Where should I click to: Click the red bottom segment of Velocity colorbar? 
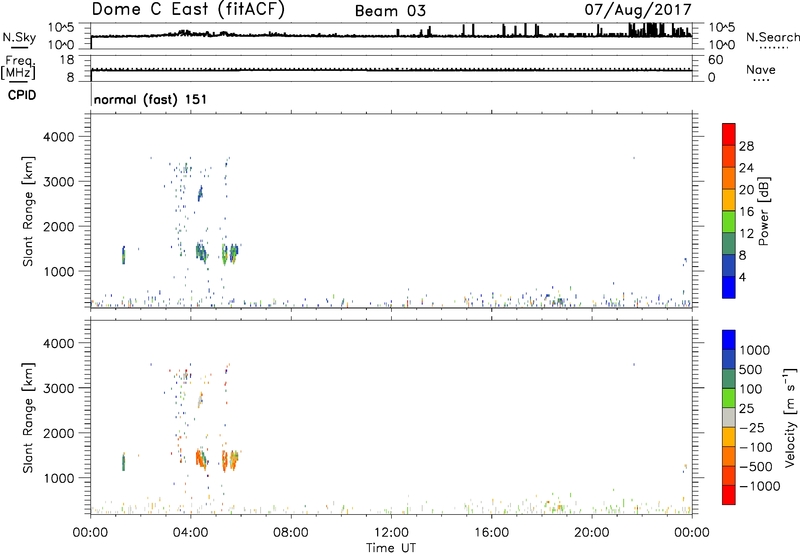pyautogui.click(x=729, y=495)
